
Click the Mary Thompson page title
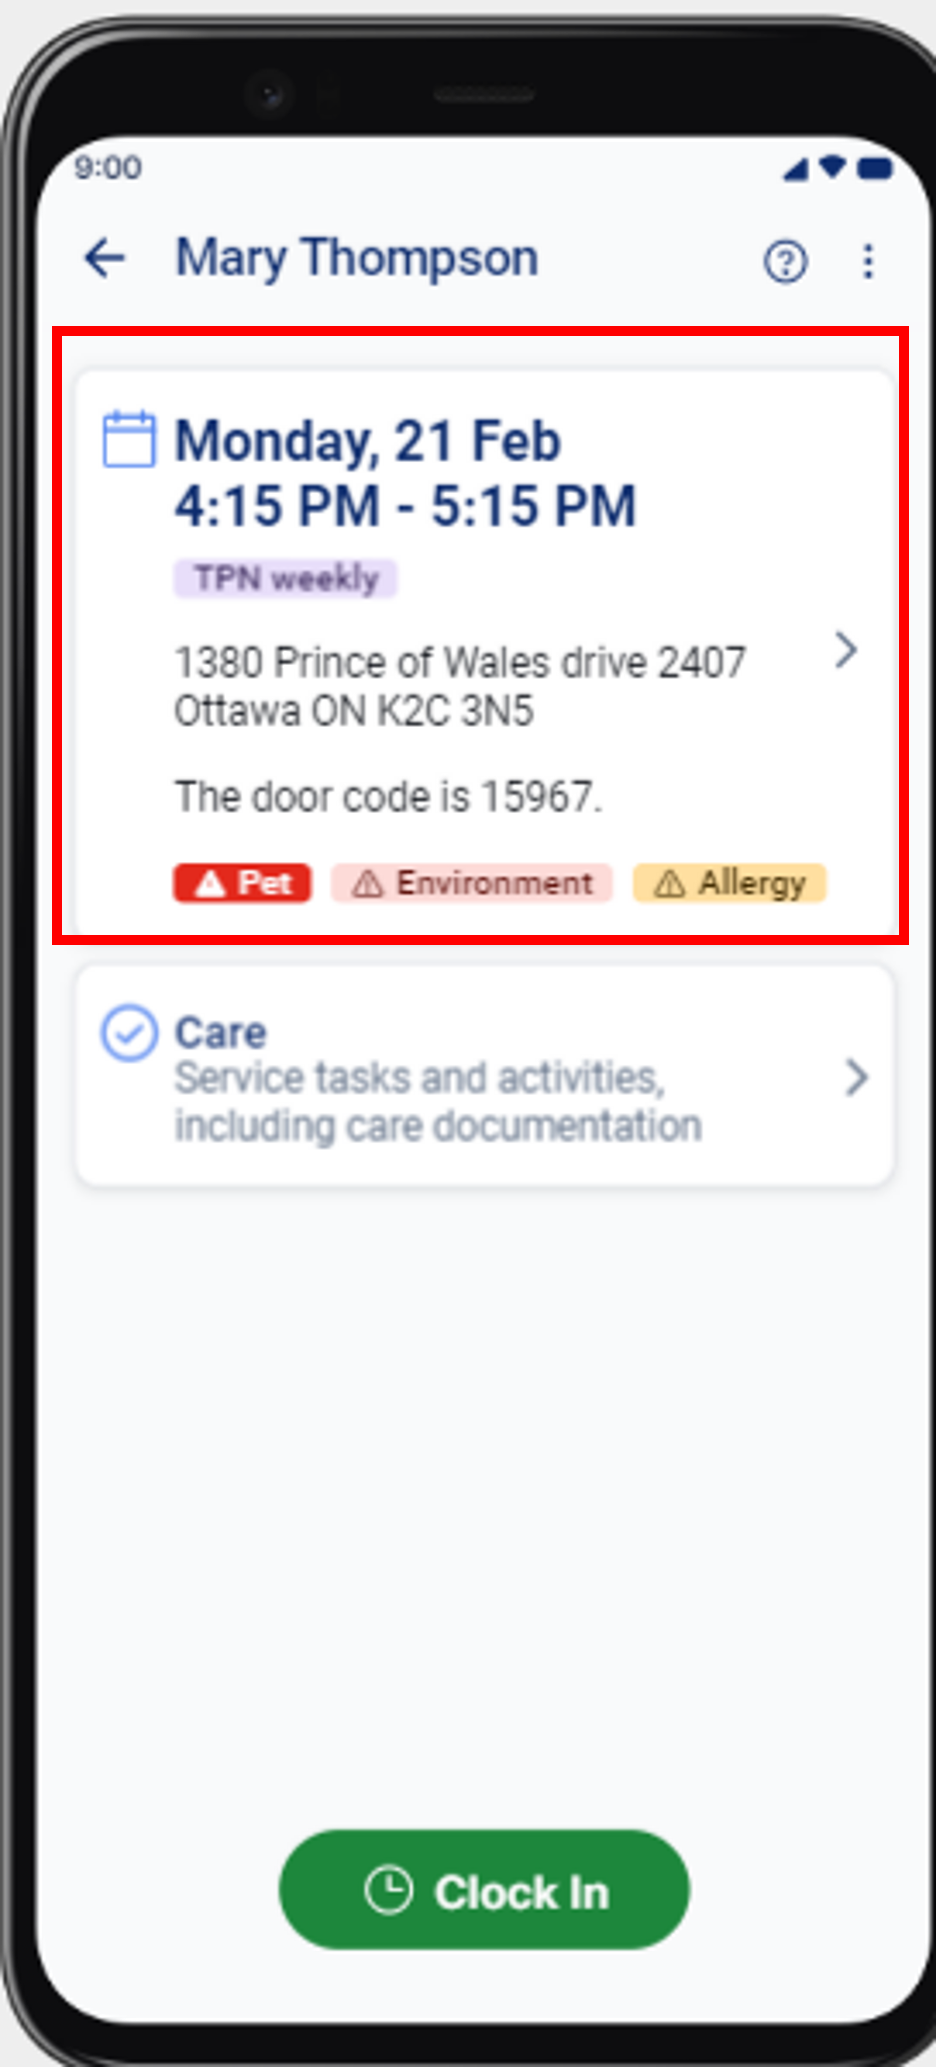(357, 258)
